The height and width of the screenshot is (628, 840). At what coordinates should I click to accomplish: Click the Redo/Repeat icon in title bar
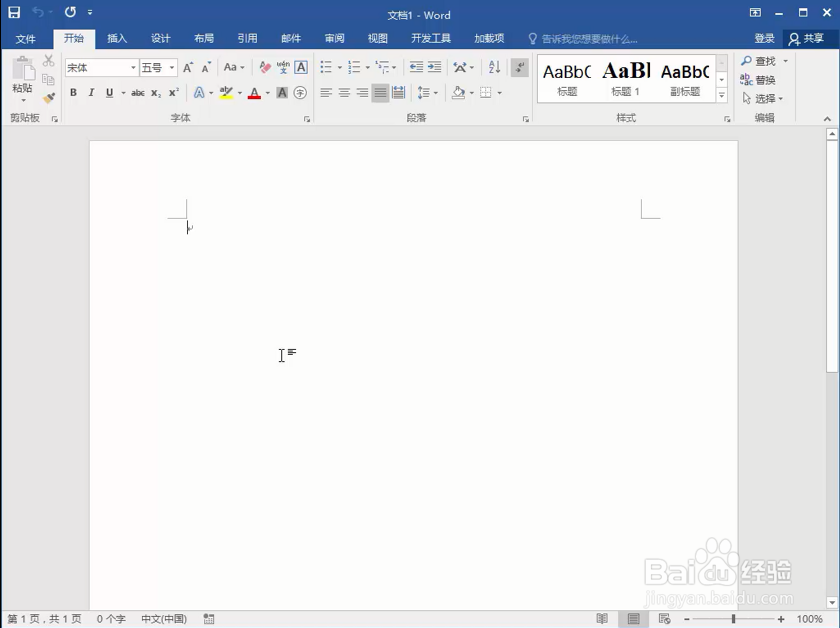[x=70, y=12]
